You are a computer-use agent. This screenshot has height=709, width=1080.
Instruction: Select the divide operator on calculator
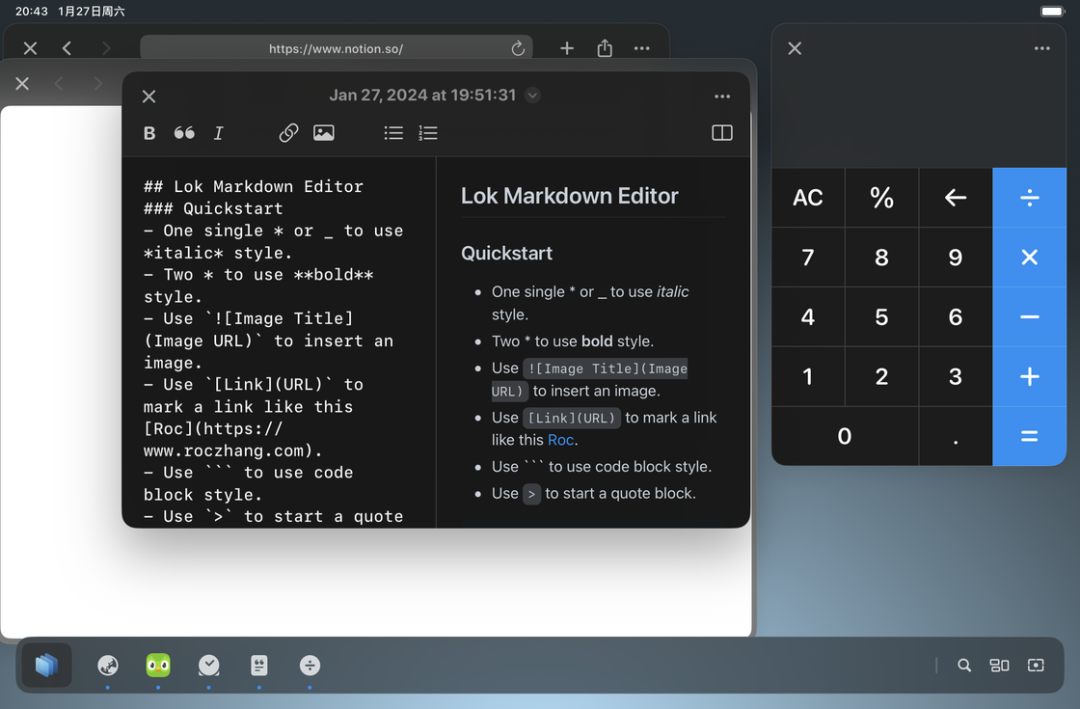click(x=1029, y=198)
